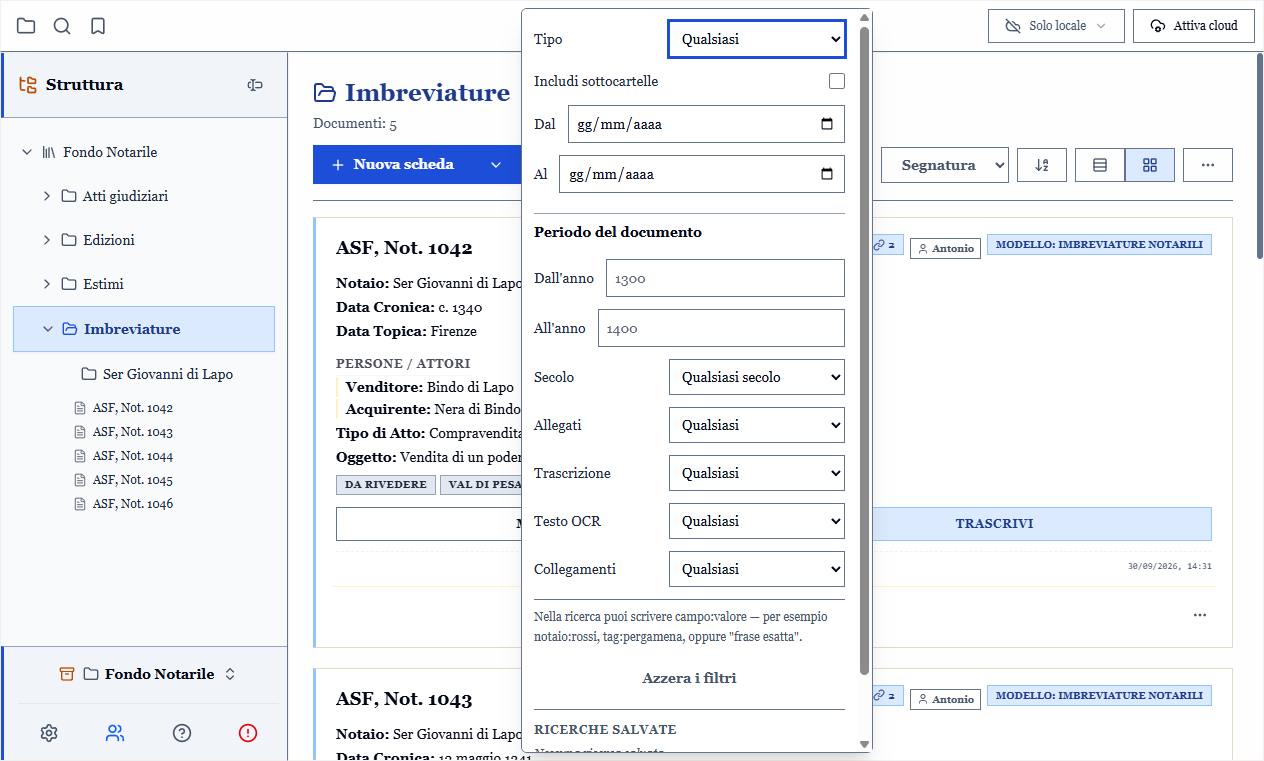
Task: Open search via magnifier icon
Action: click(x=62, y=26)
